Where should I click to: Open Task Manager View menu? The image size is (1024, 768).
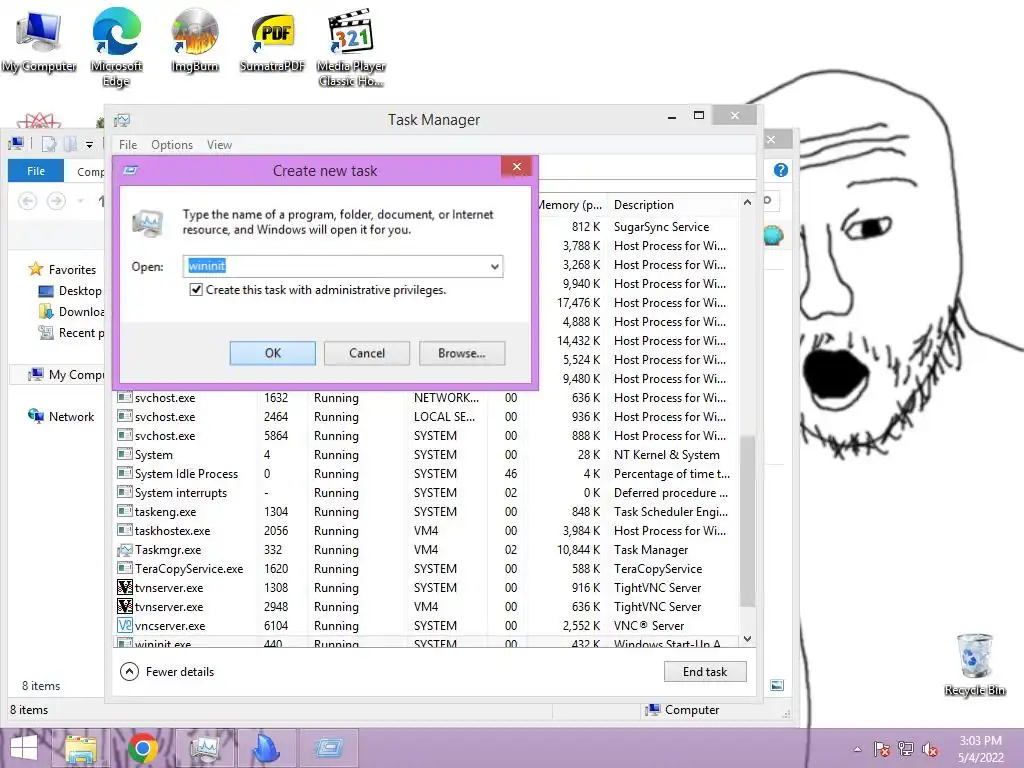point(219,145)
